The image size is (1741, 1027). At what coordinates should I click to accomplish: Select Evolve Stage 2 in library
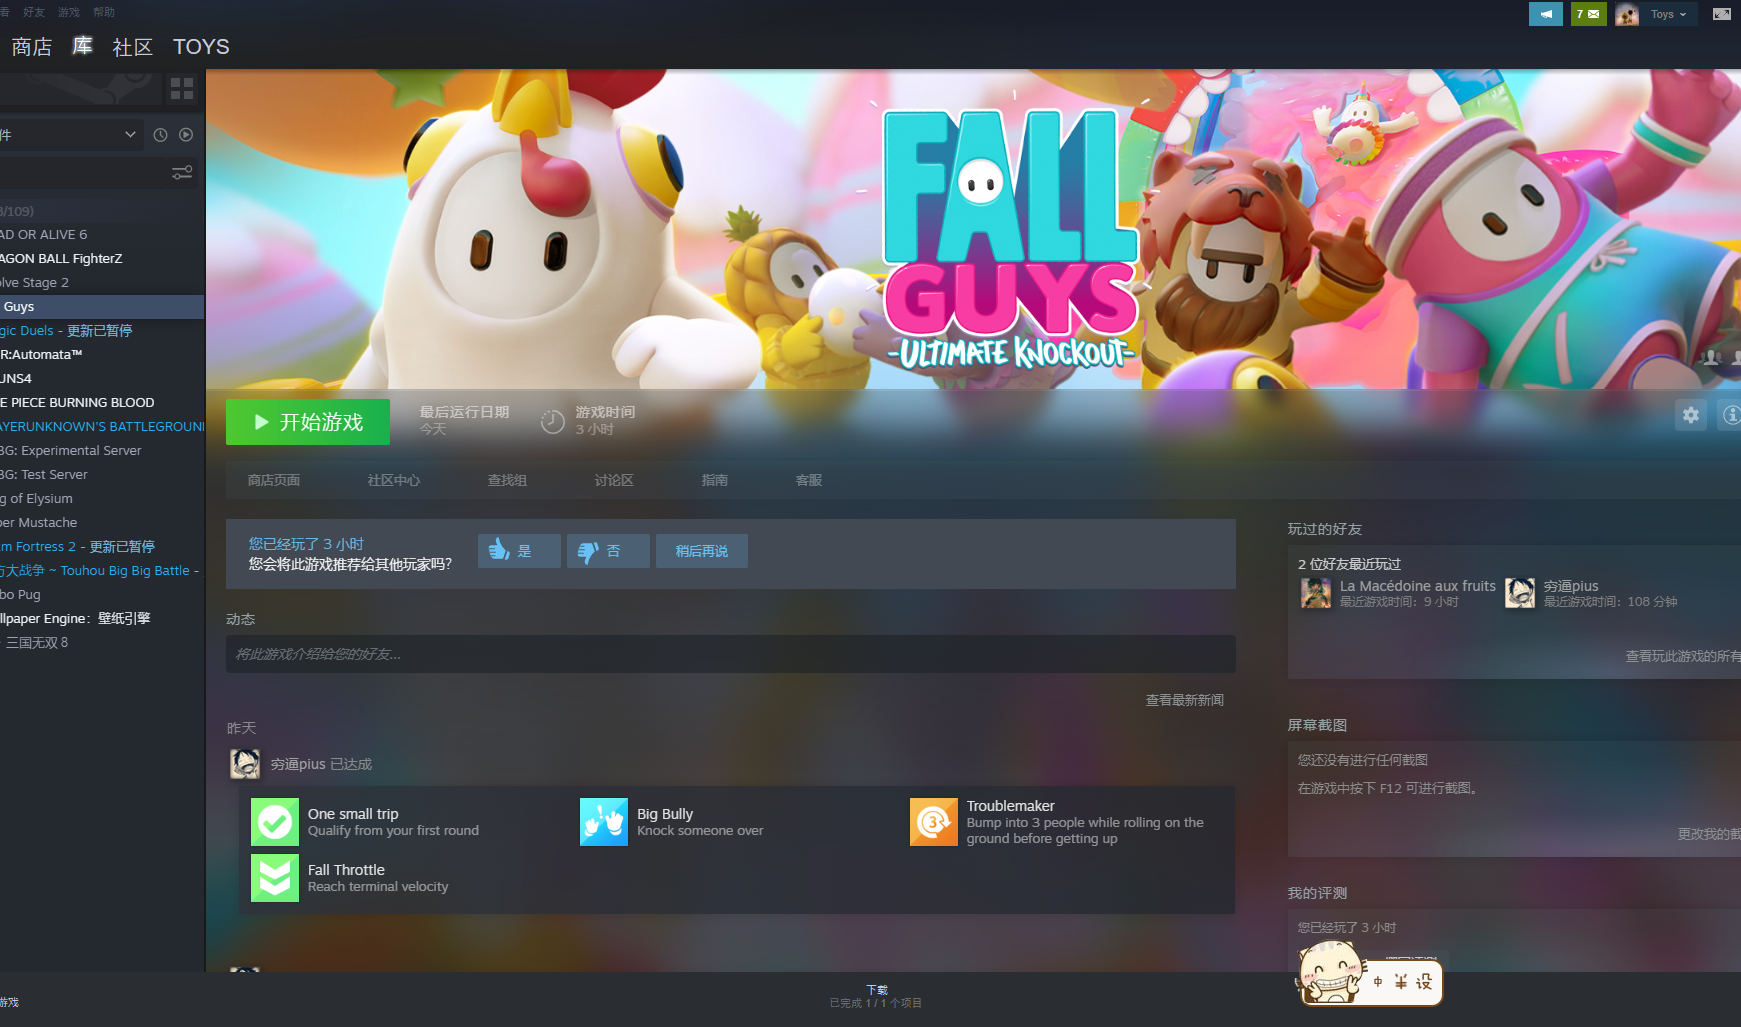(x=102, y=283)
